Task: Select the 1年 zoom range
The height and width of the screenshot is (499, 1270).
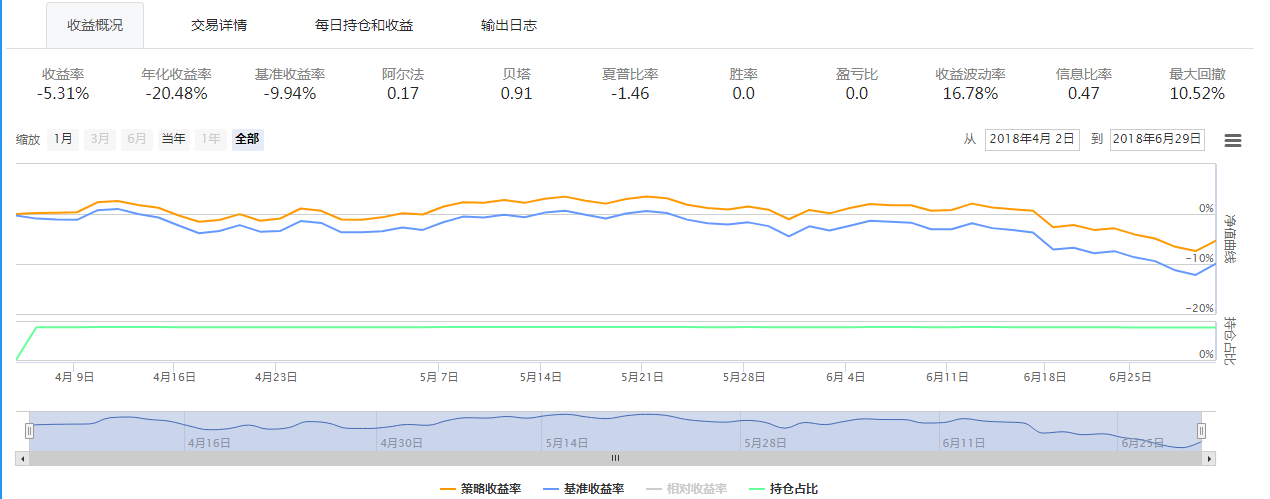Action: pyautogui.click(x=210, y=139)
